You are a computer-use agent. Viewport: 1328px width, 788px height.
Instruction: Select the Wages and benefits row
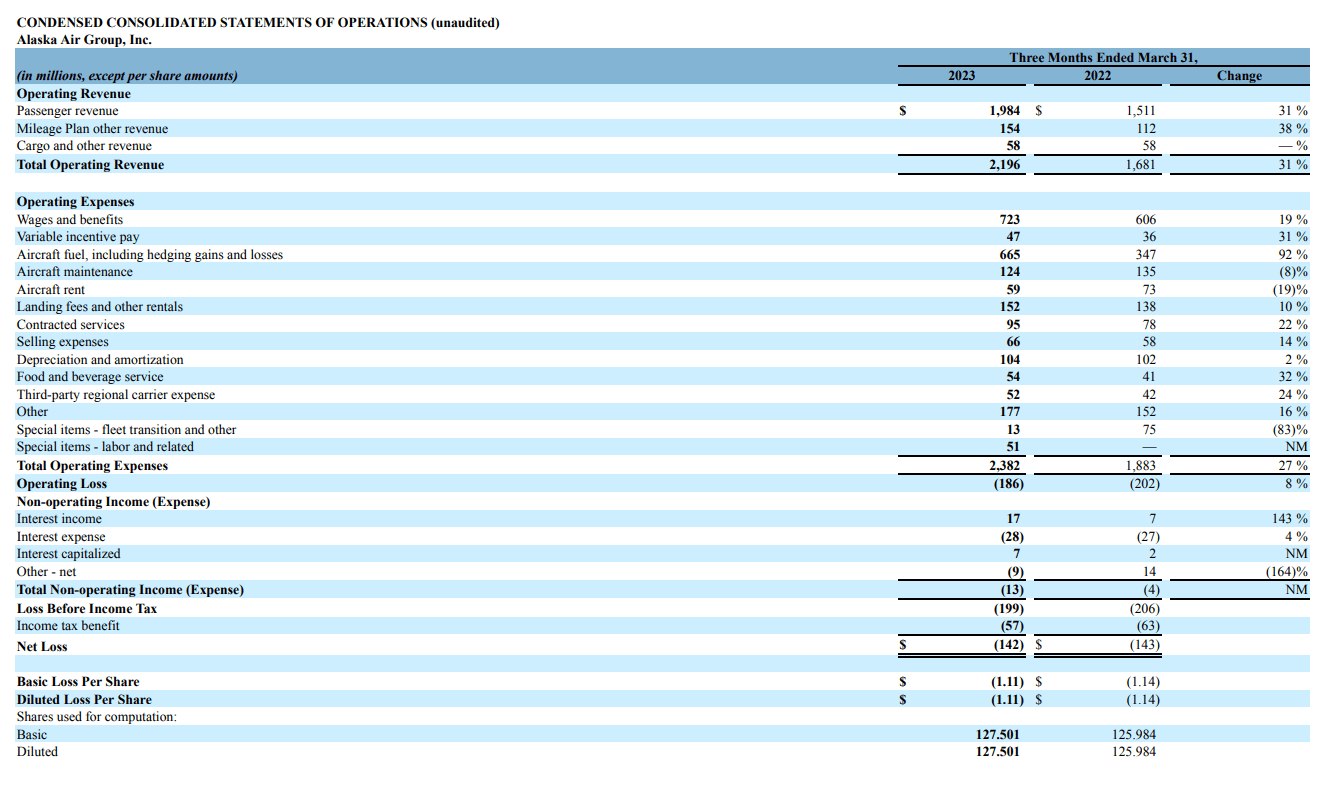point(69,219)
